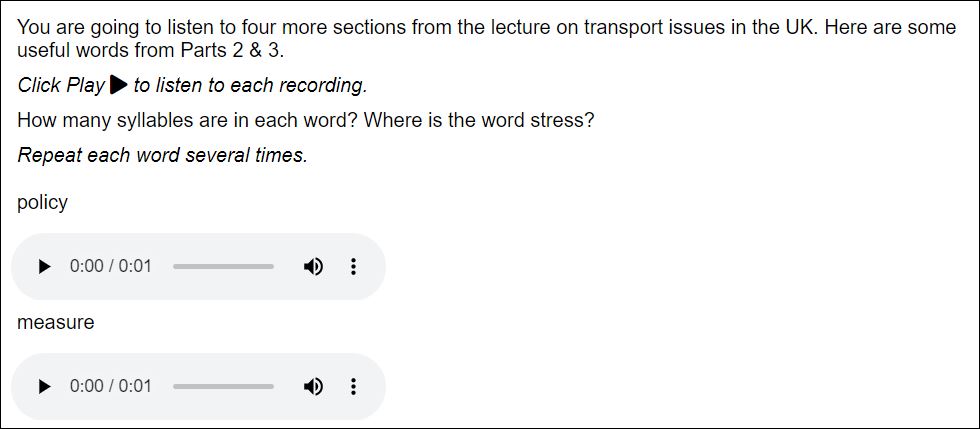Click the time display on the "policy" player
Viewport: 980px width, 429px height.
click(x=110, y=267)
